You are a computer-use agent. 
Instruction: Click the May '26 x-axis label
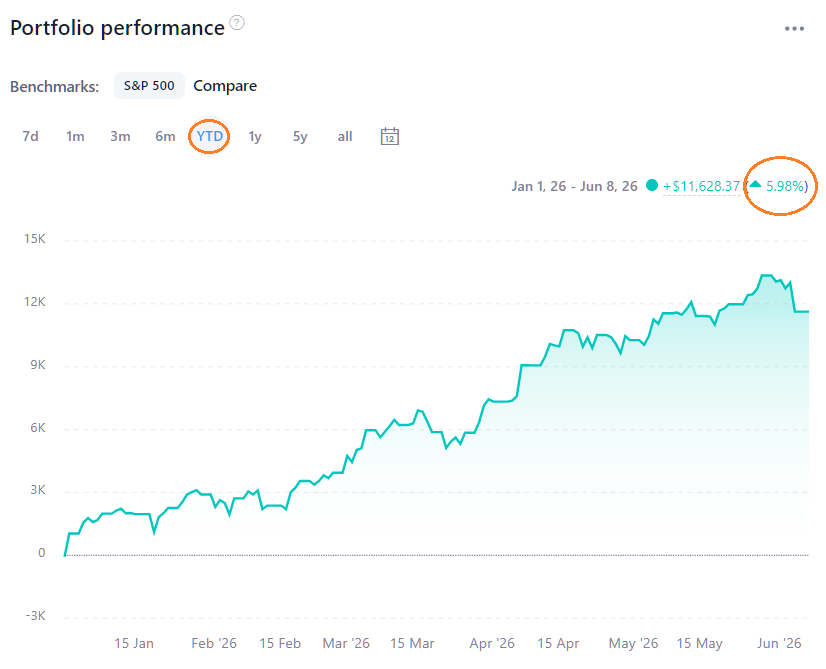(x=634, y=643)
